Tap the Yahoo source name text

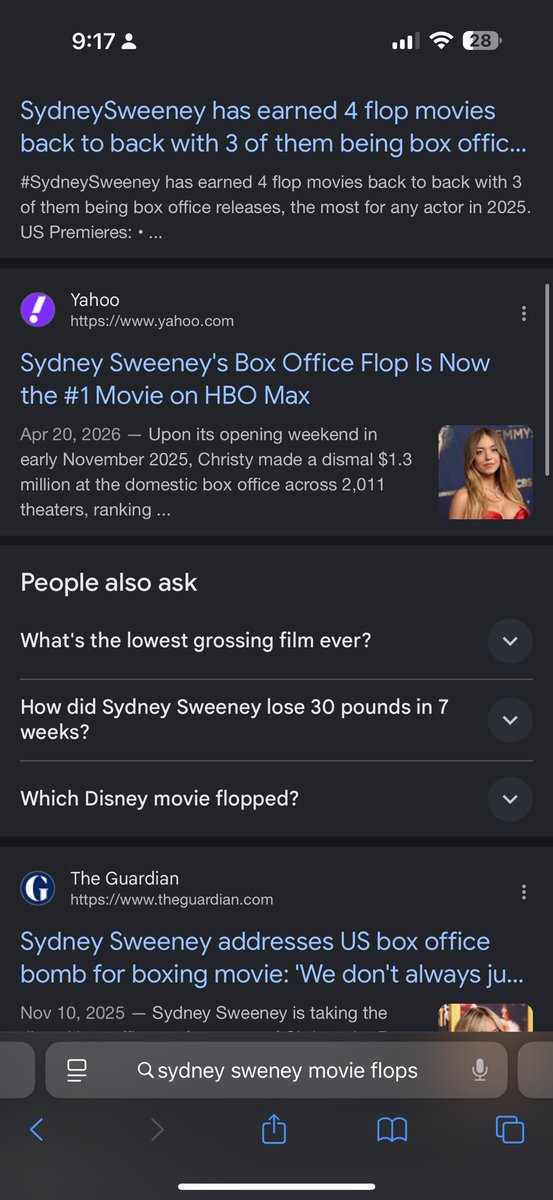coord(95,300)
